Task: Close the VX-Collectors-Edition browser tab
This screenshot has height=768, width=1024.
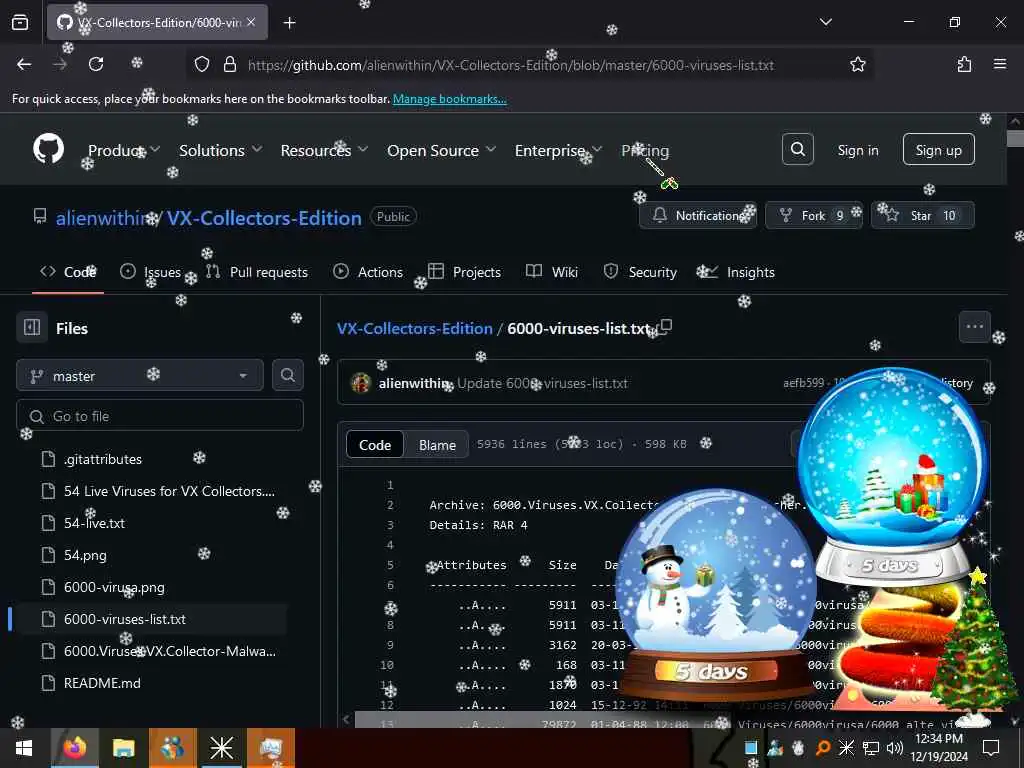Action: [251, 22]
